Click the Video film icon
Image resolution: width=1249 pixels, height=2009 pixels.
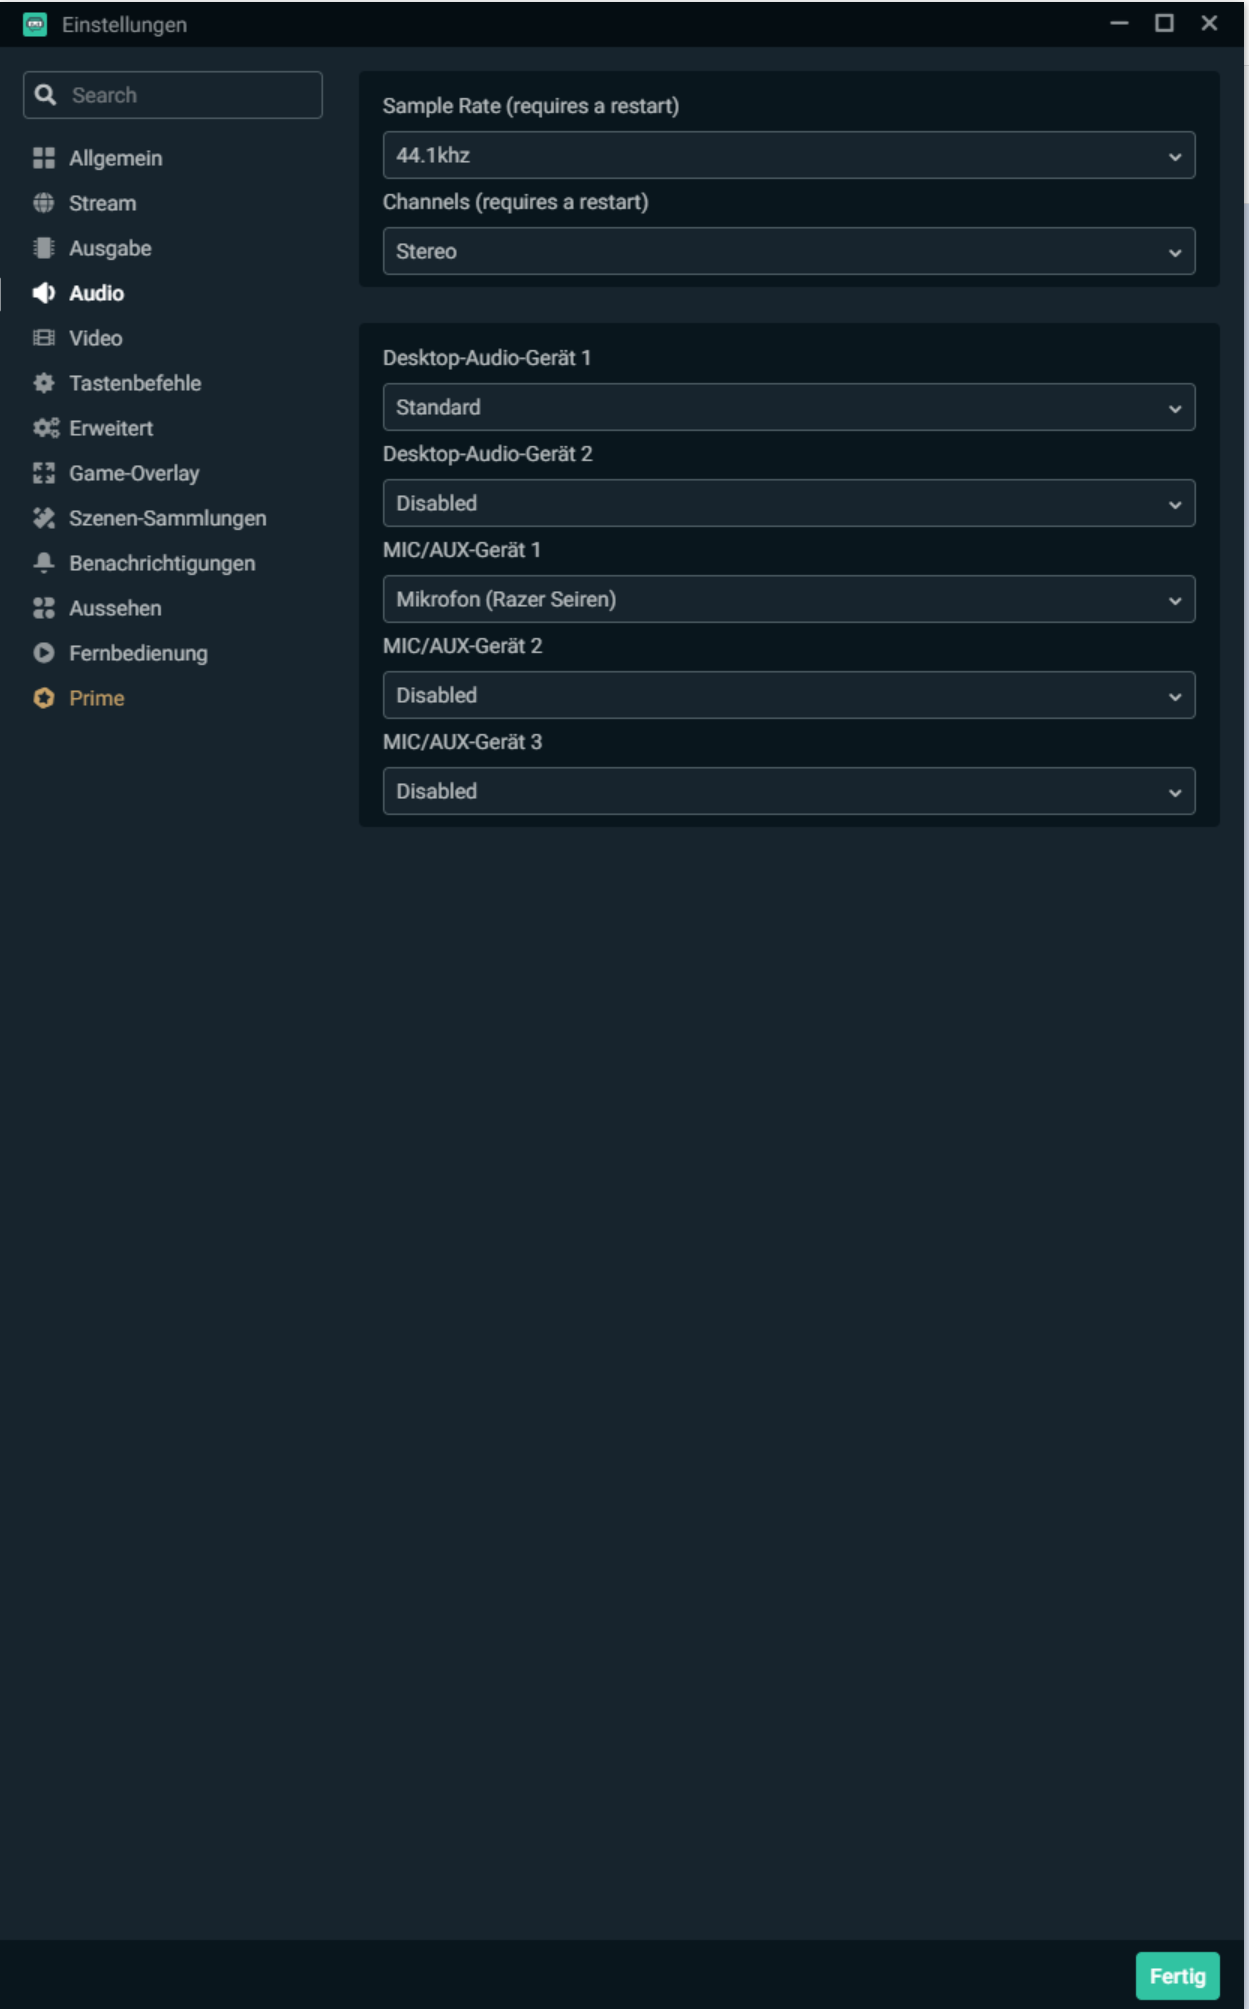44,338
